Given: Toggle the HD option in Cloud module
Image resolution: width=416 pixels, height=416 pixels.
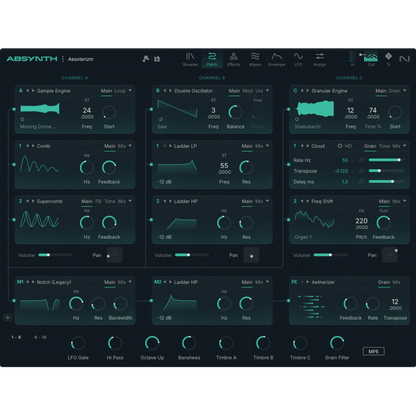Looking at the screenshot, I should coord(345,146).
